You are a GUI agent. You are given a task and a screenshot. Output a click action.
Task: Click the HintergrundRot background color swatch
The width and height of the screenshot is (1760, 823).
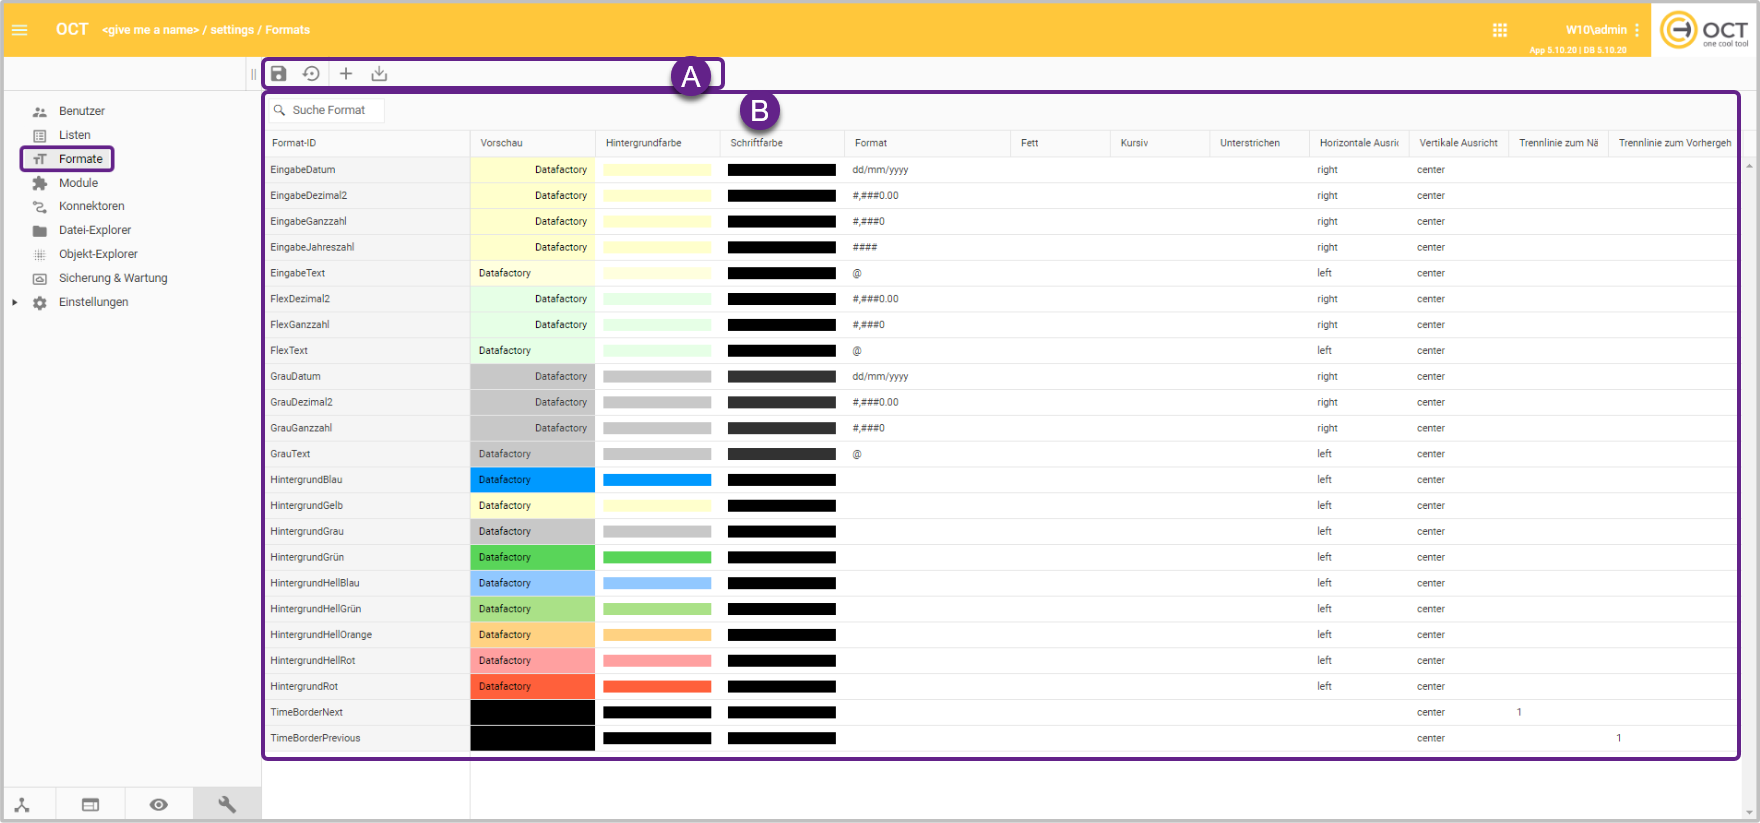coord(657,687)
